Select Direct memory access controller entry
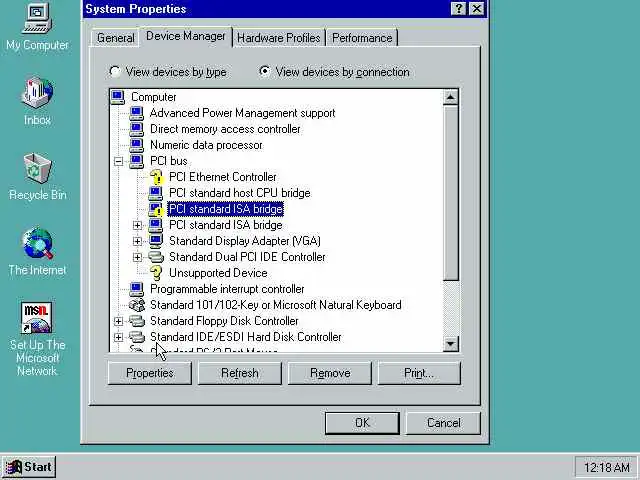 click(x=225, y=129)
